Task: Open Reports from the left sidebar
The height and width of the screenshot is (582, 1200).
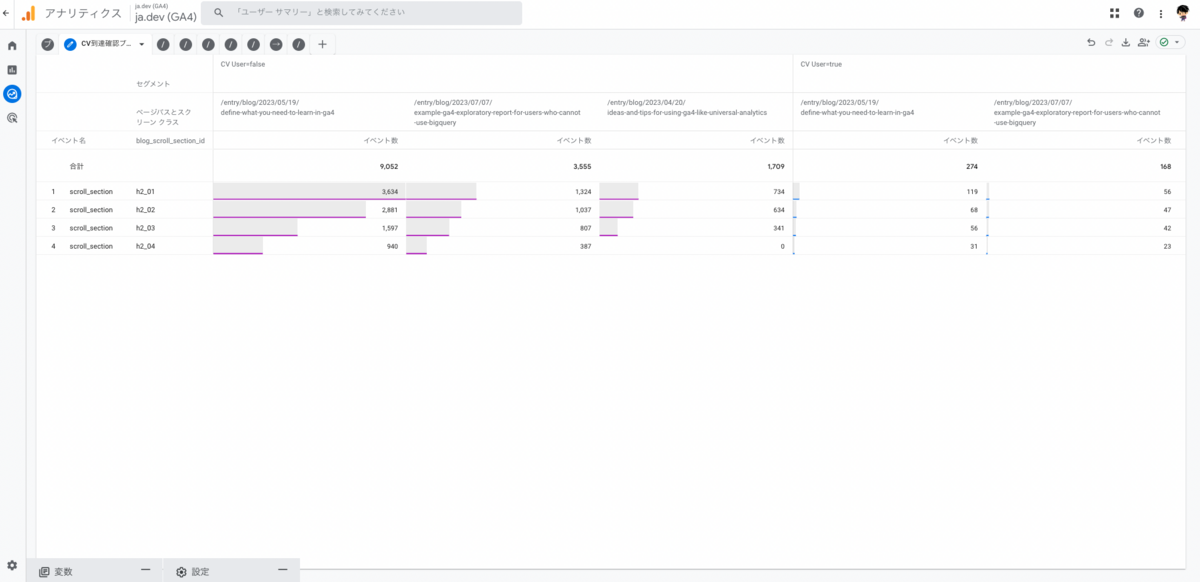Action: pyautogui.click(x=12, y=70)
